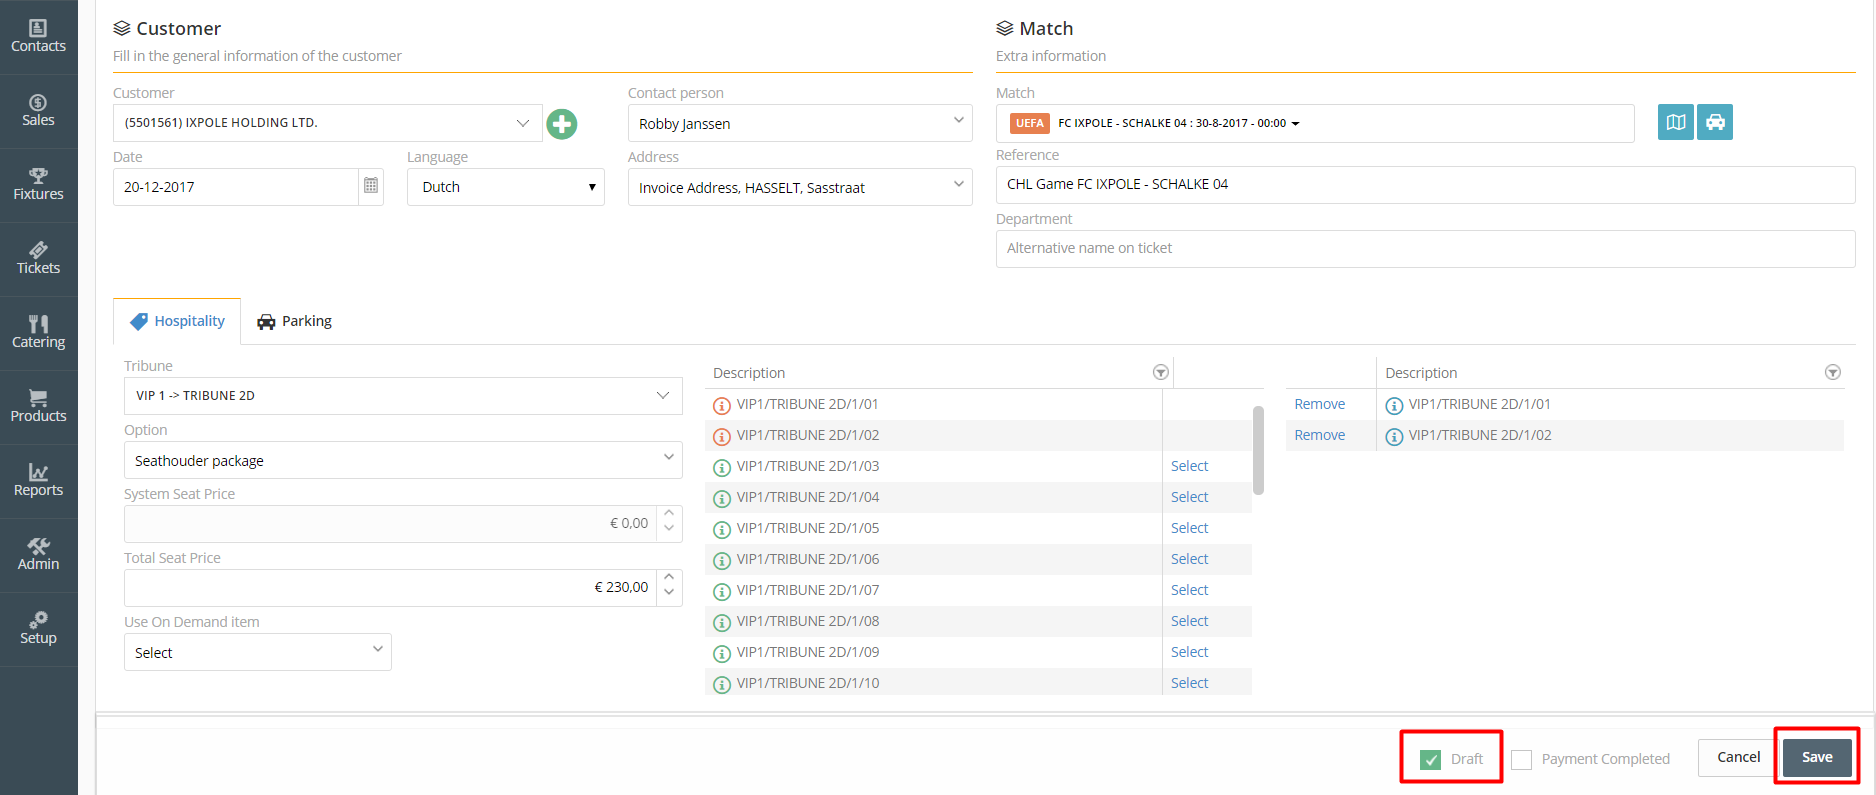
Task: Open the Language dropdown showing Dutch
Action: click(x=506, y=187)
